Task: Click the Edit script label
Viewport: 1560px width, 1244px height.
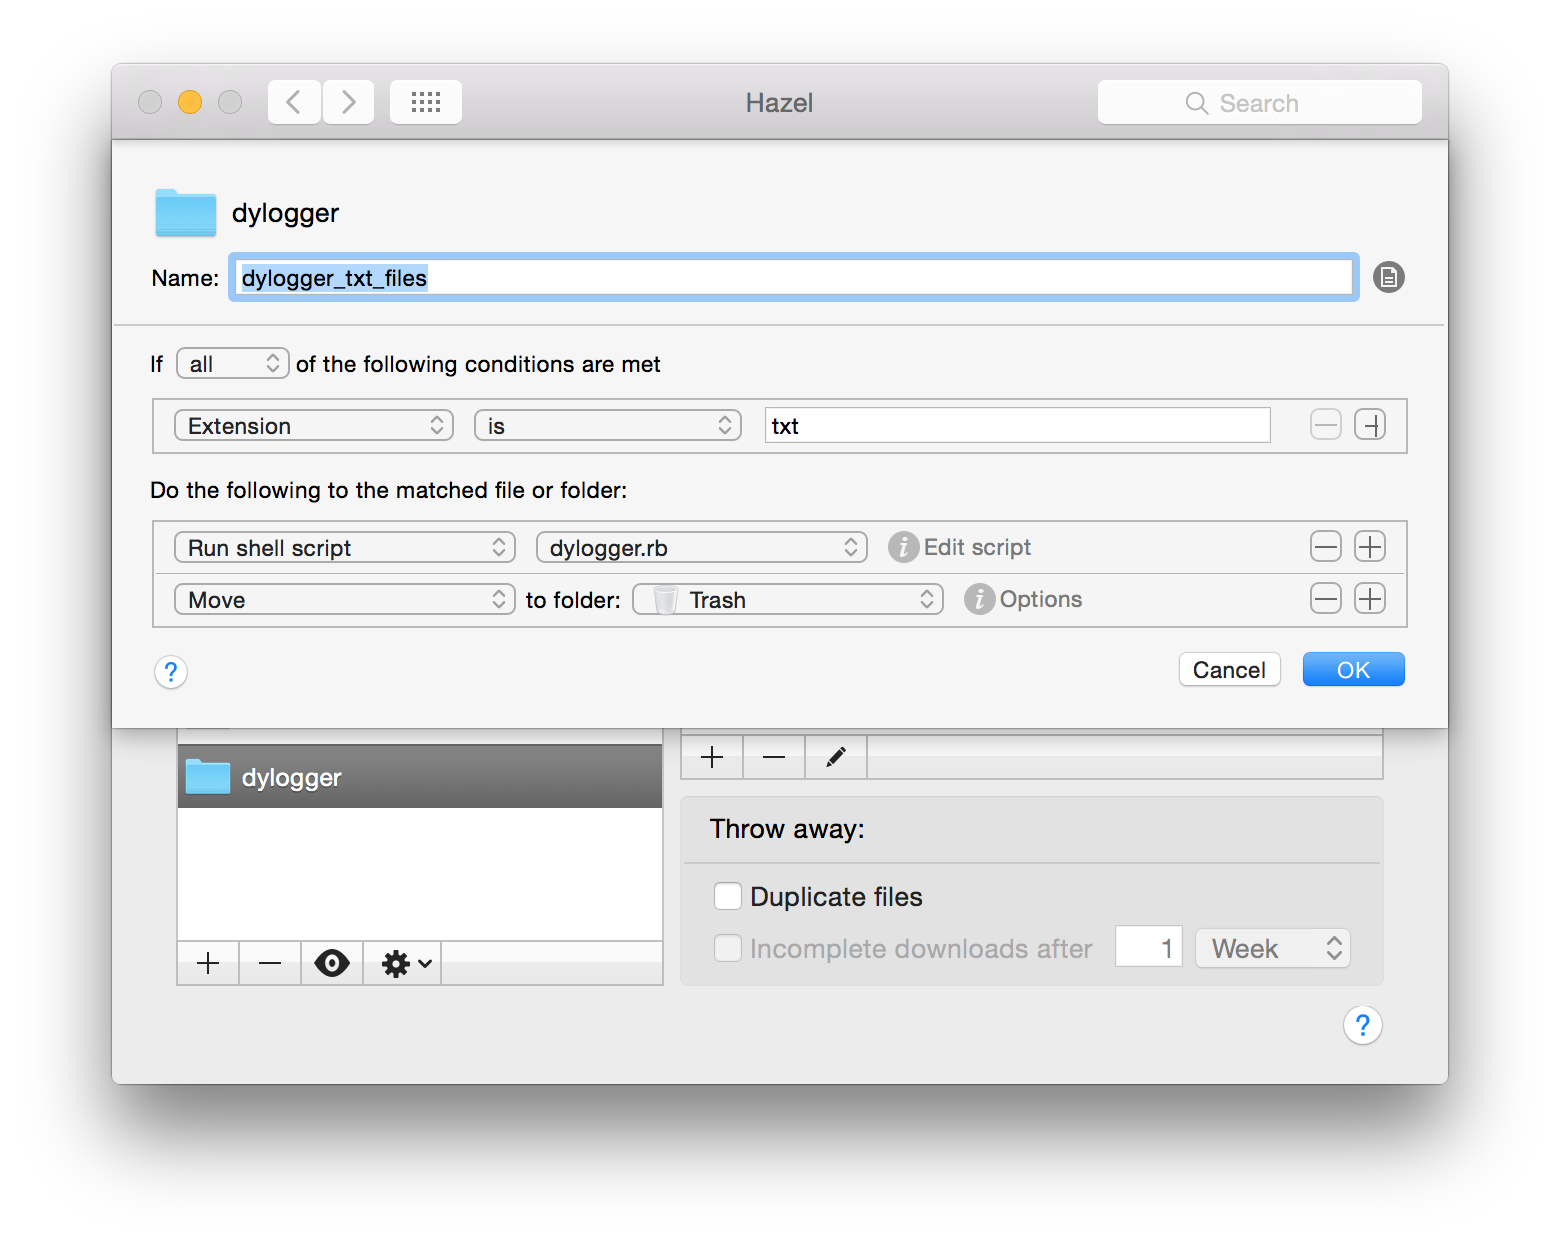Action: coord(977,547)
